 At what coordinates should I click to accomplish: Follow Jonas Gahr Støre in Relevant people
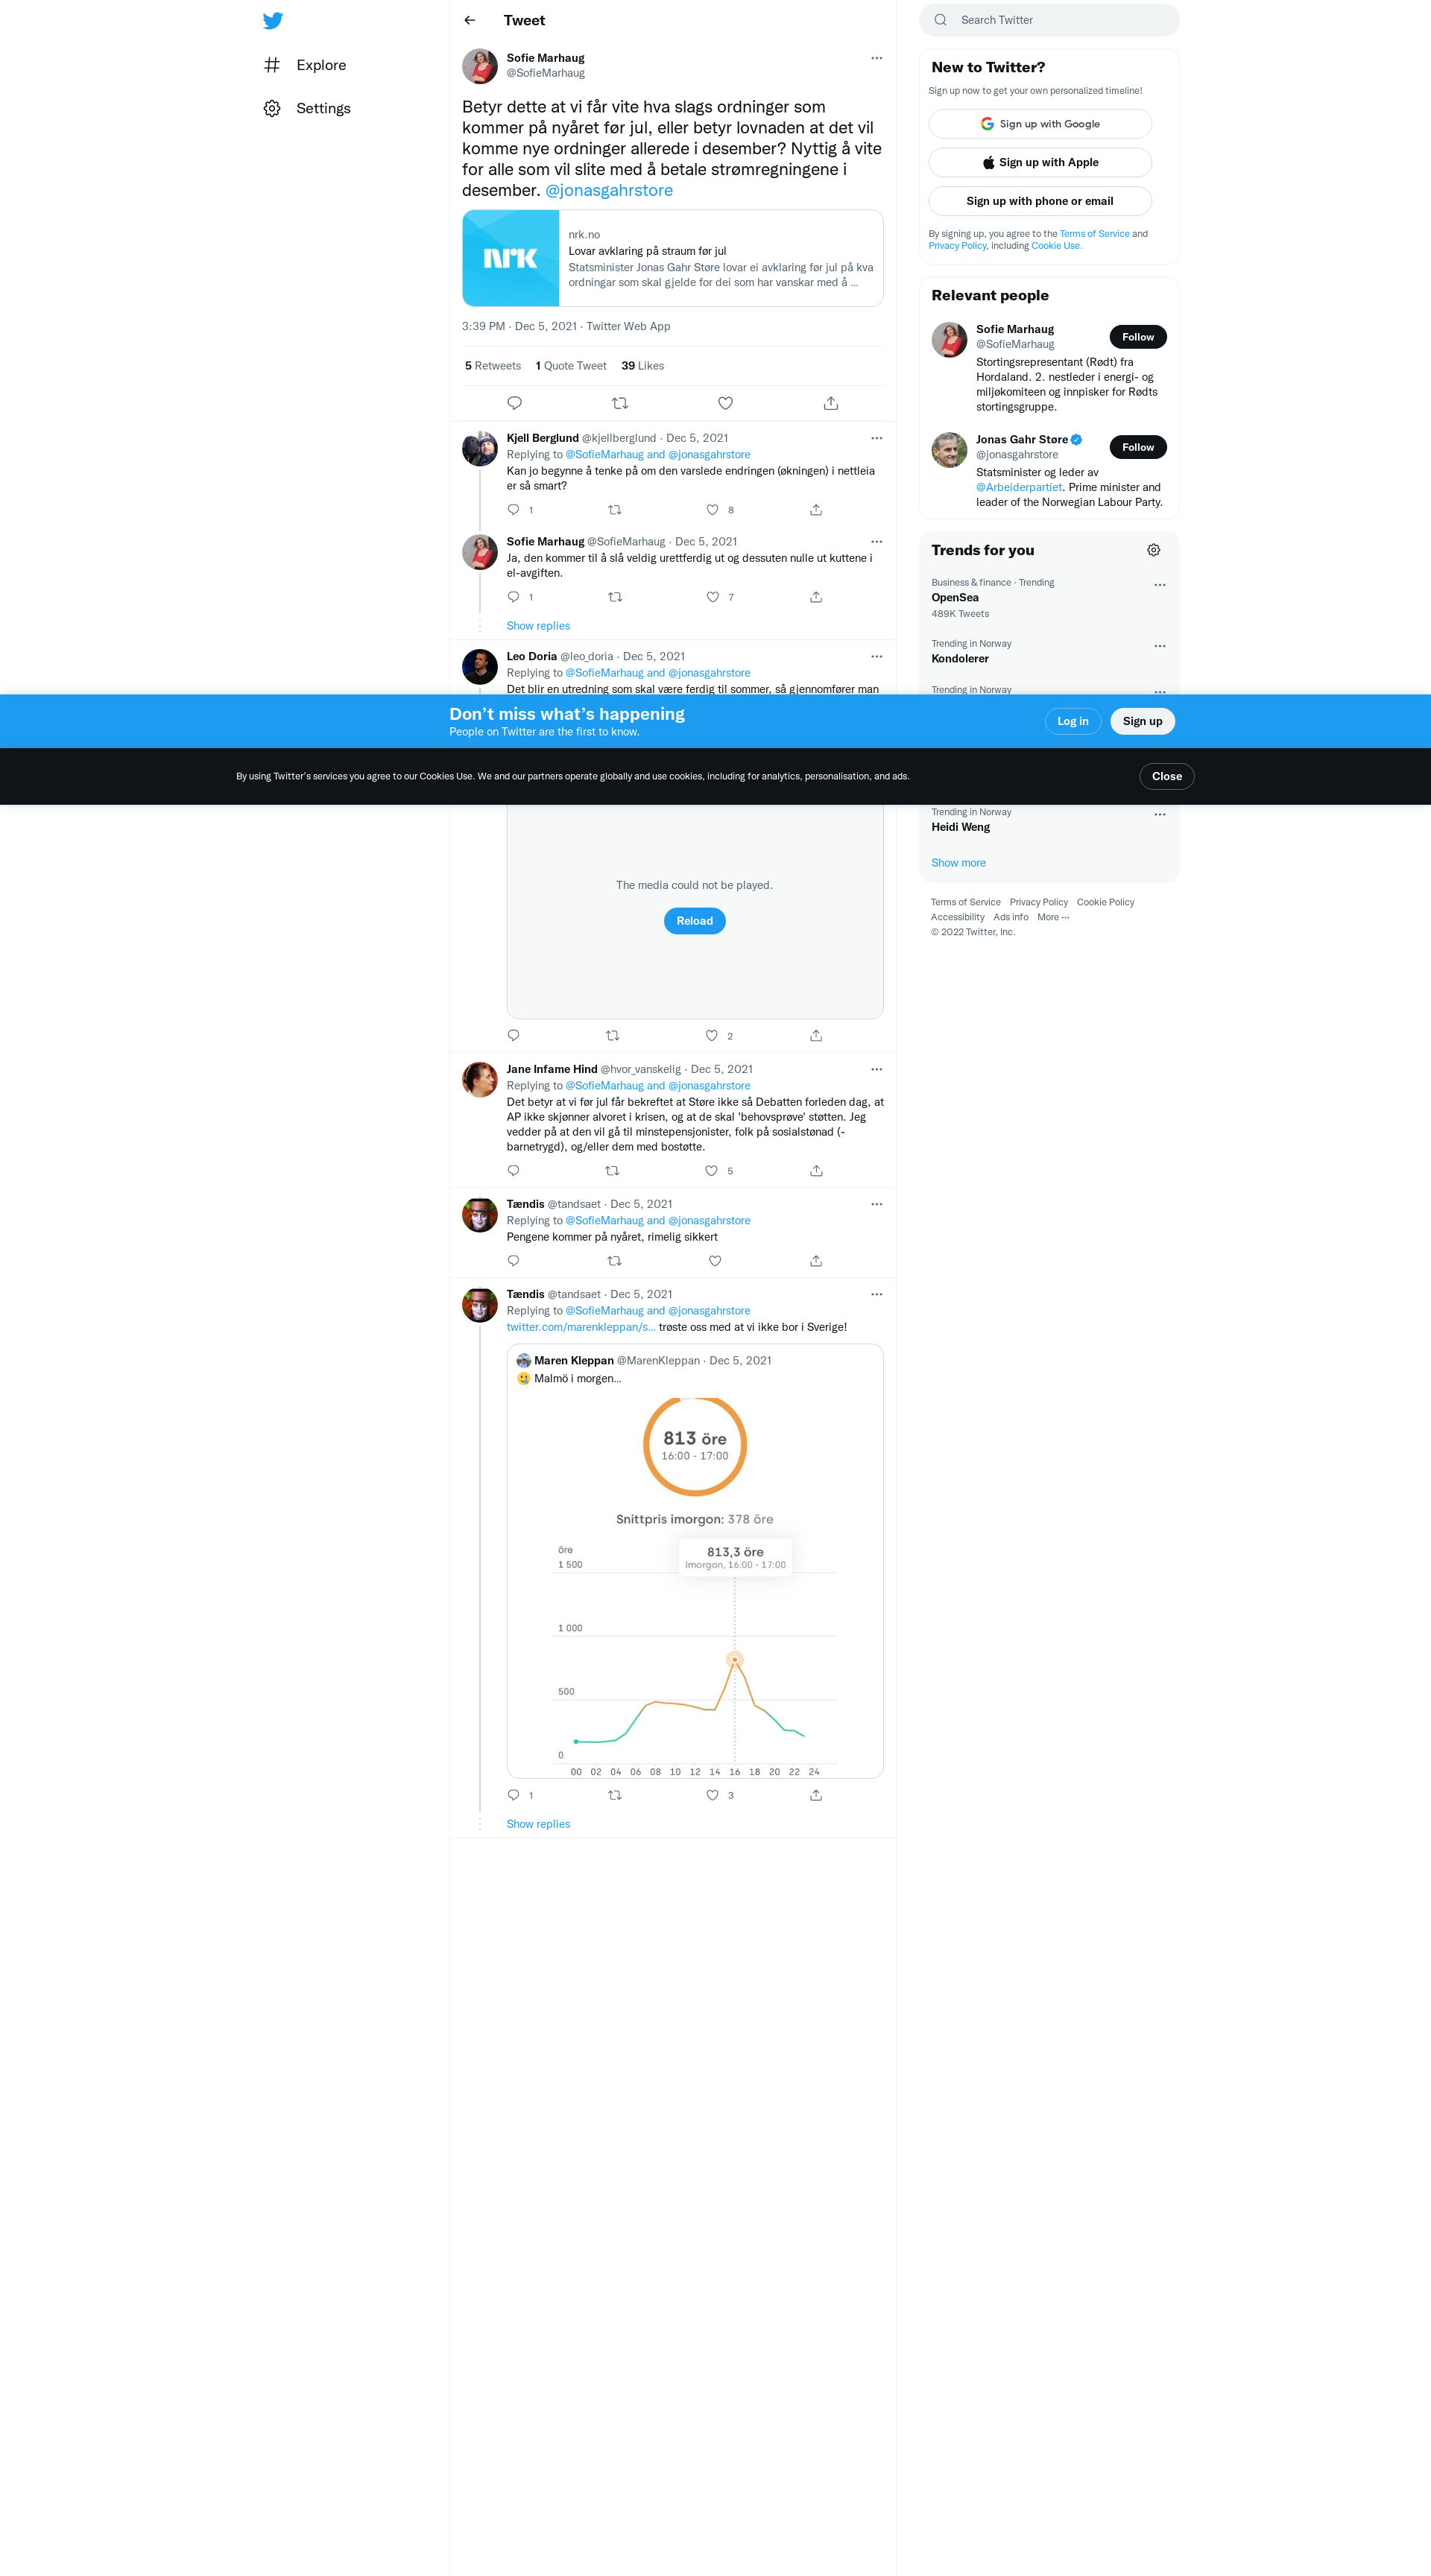(x=1138, y=447)
